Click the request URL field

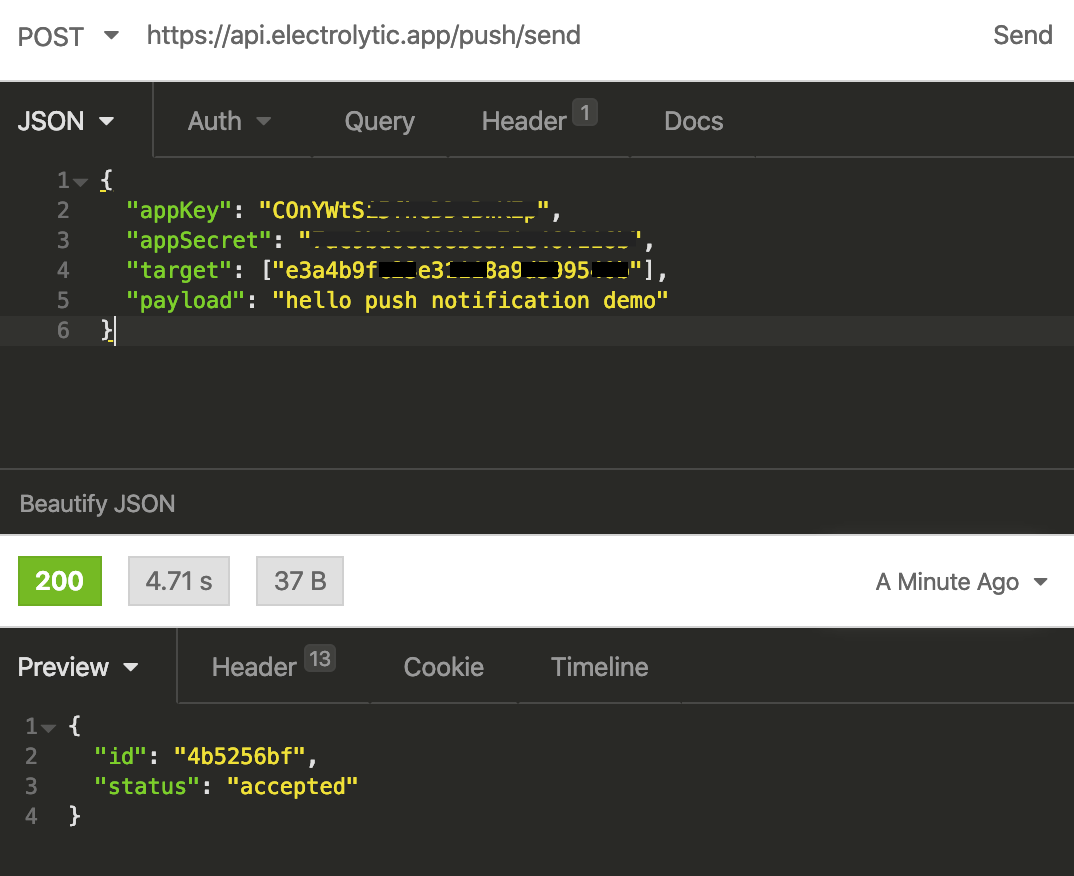click(x=364, y=35)
